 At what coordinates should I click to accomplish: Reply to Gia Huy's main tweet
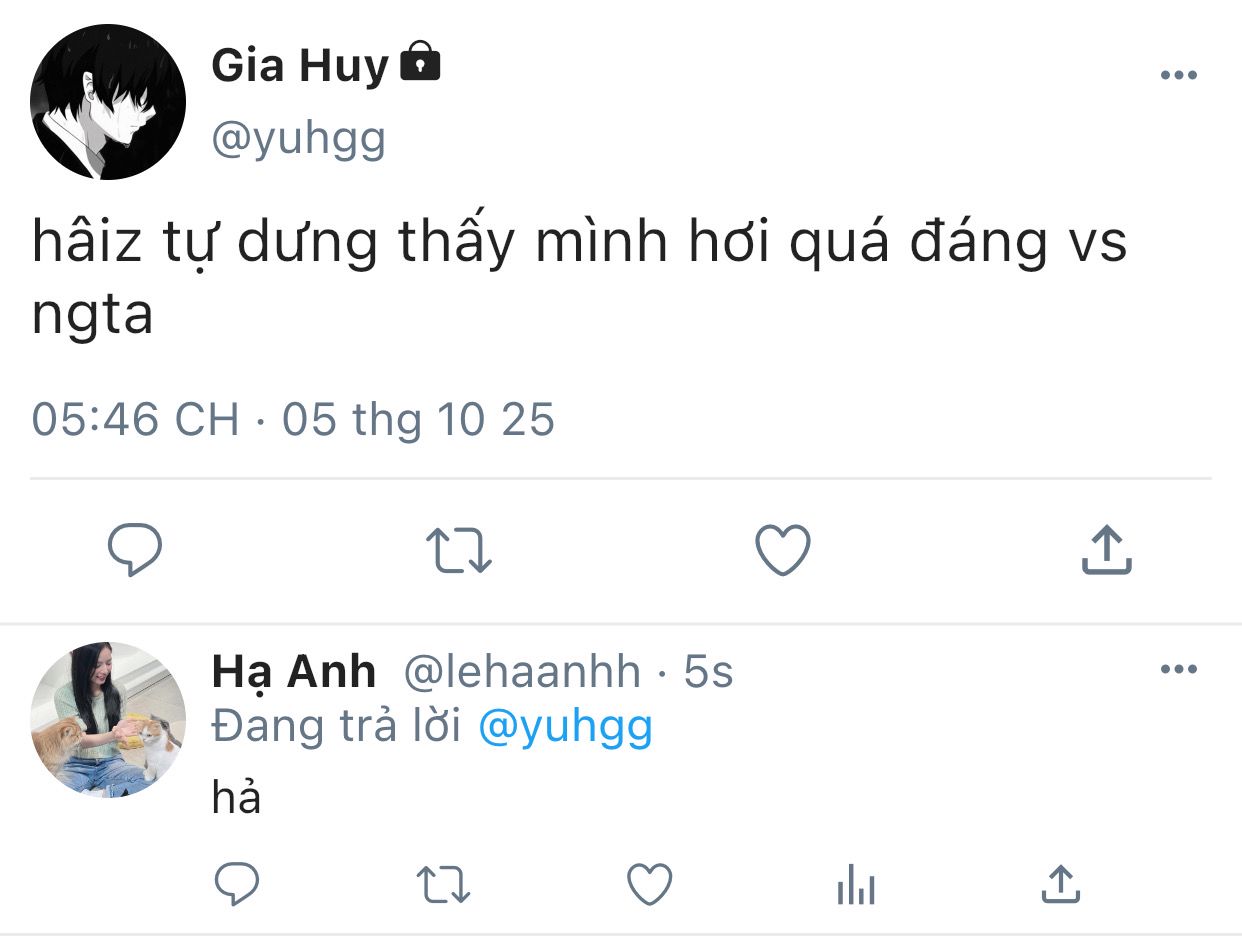(134, 550)
